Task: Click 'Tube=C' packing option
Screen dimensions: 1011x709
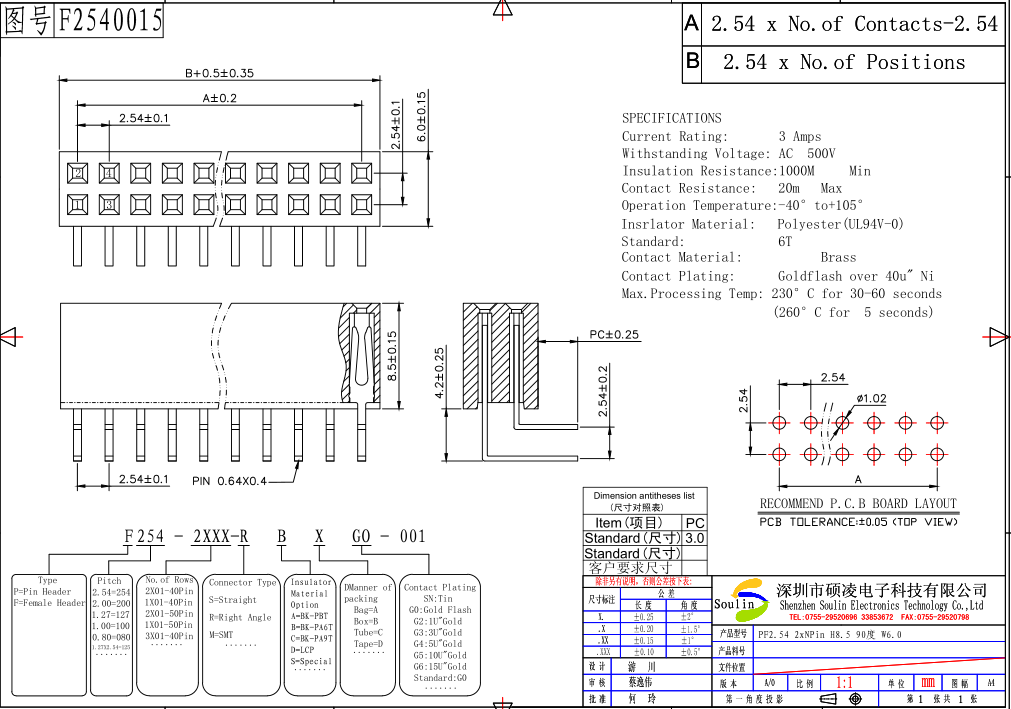Action: pyautogui.click(x=368, y=632)
